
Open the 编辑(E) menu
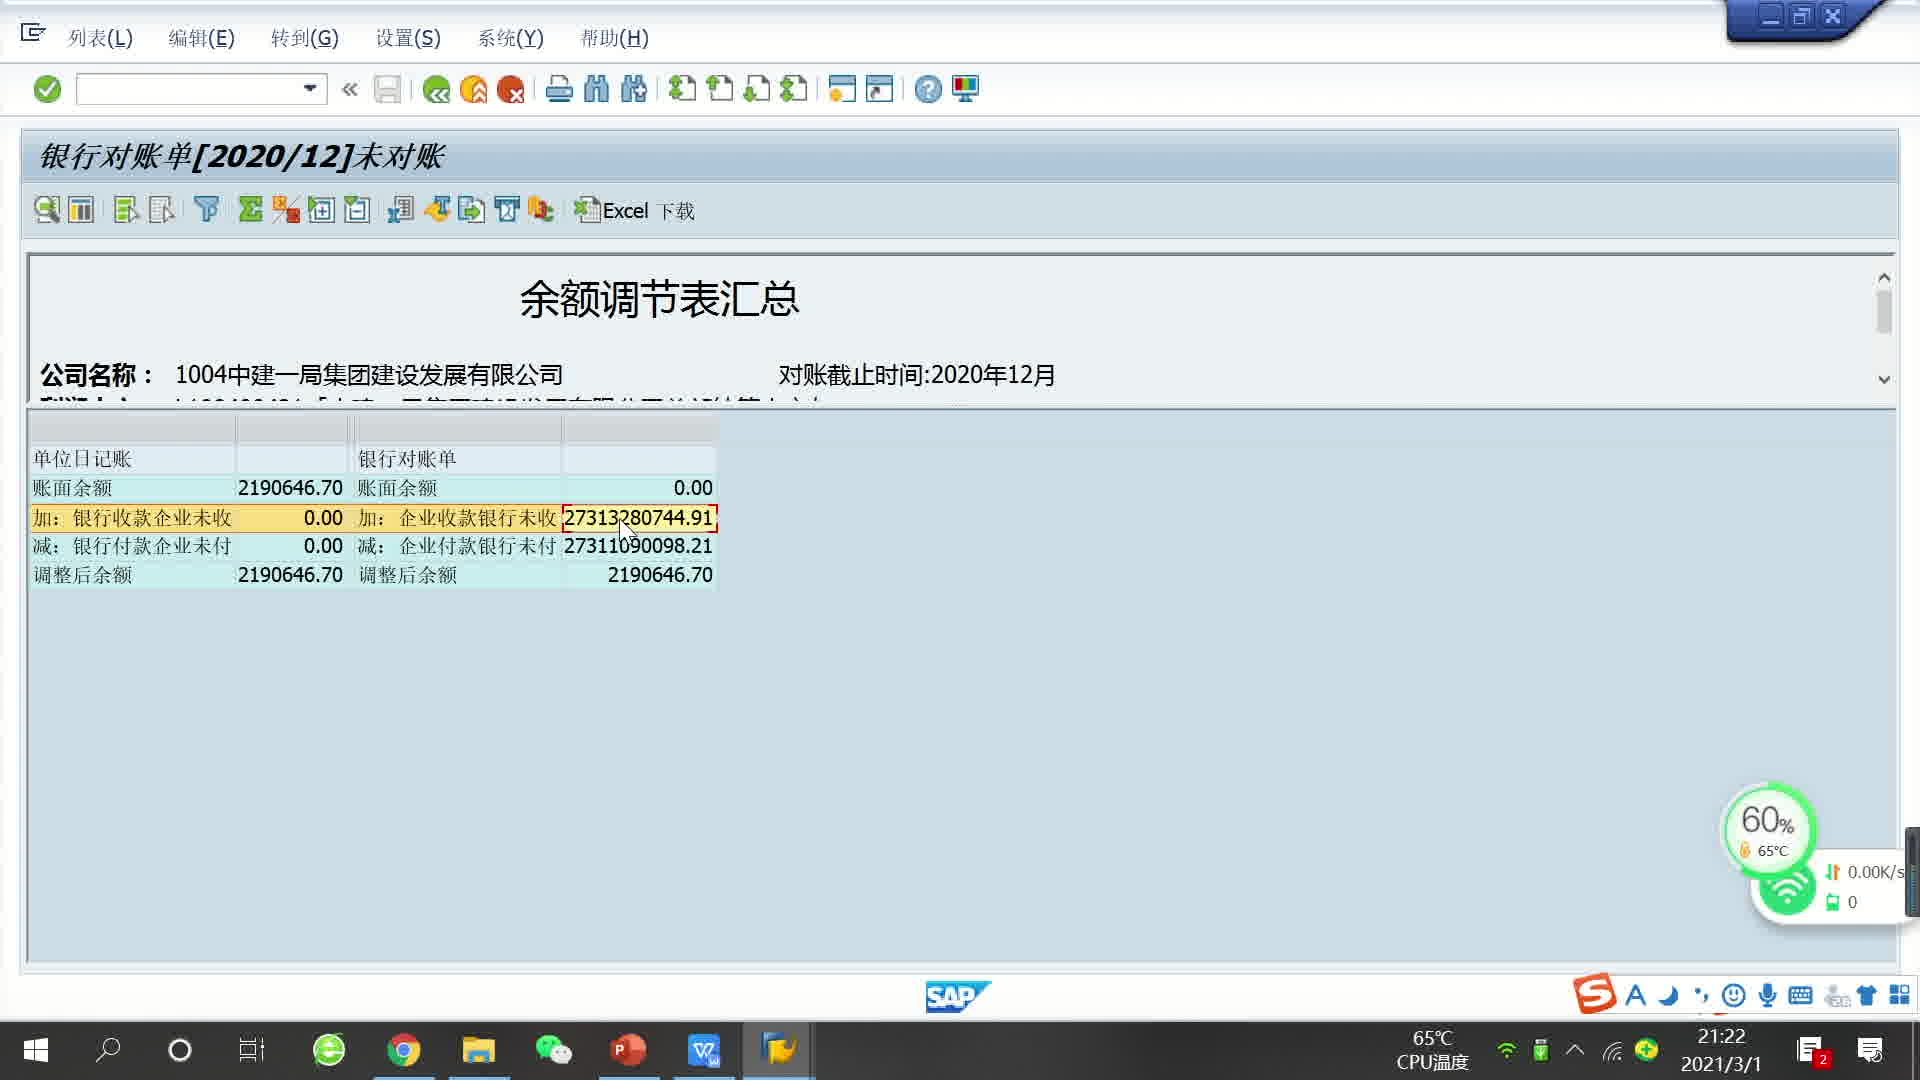point(201,38)
